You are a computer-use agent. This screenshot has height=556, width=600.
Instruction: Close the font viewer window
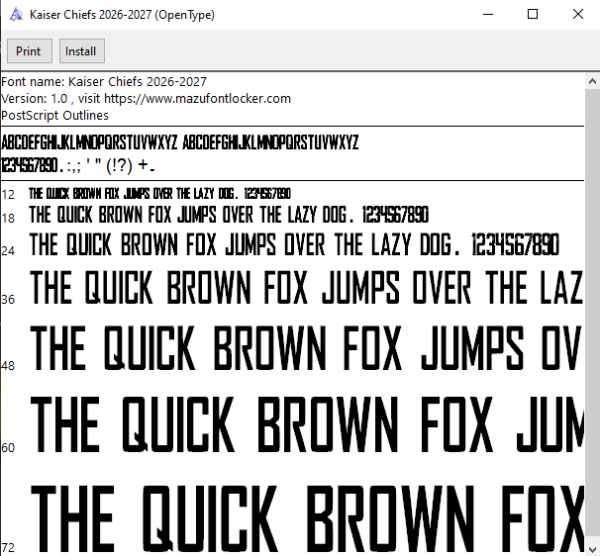pos(578,15)
